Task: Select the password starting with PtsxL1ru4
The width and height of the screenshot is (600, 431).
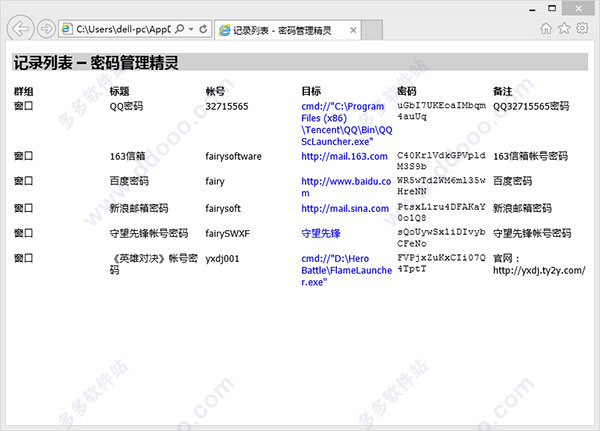Action: pyautogui.click(x=441, y=212)
